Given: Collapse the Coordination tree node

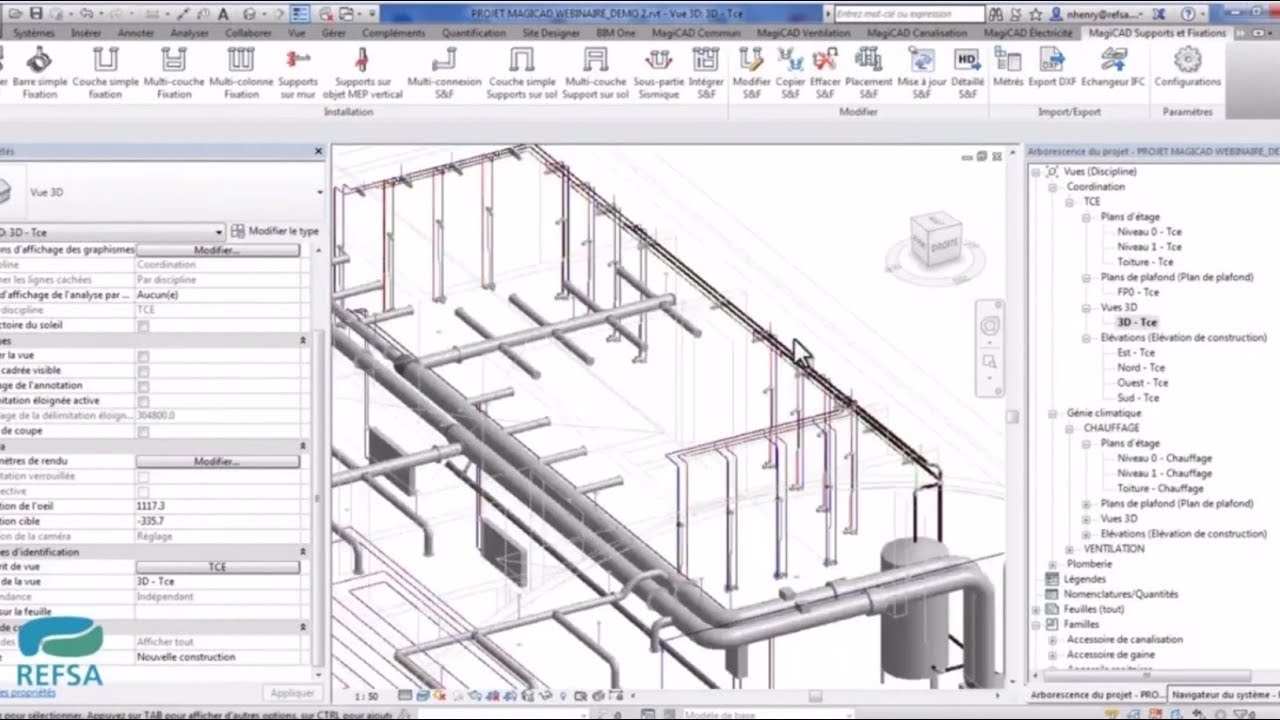Looking at the screenshot, I should click(1053, 187).
